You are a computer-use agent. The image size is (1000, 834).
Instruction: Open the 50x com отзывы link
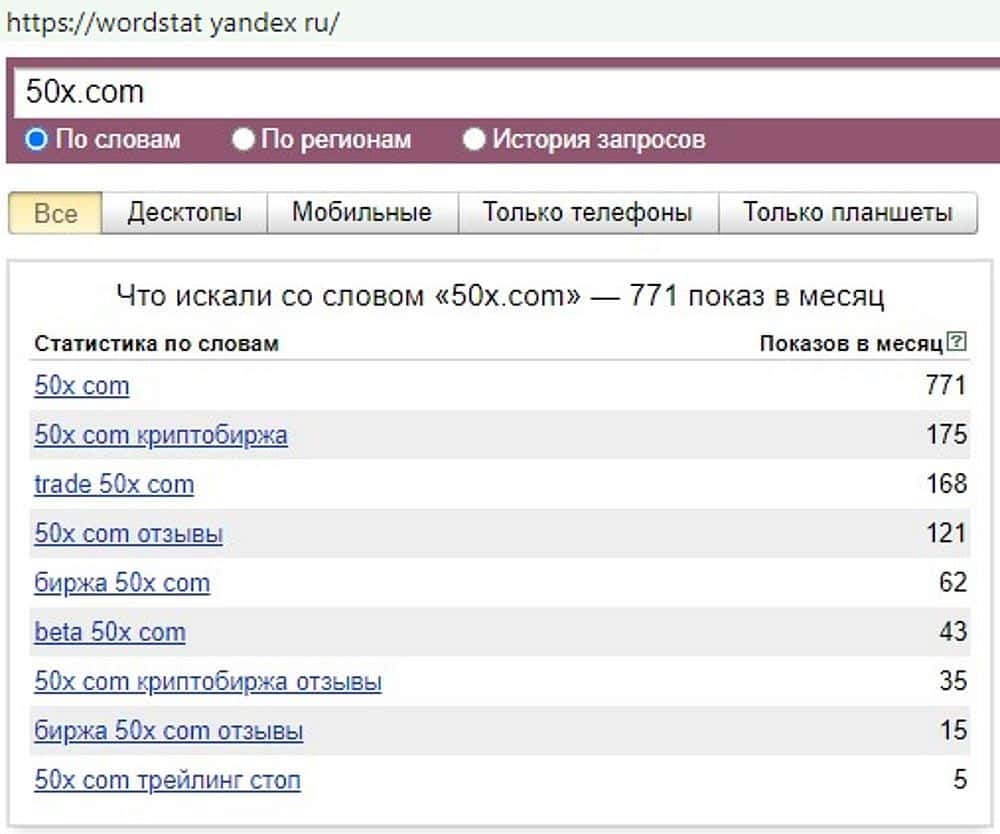(128, 534)
